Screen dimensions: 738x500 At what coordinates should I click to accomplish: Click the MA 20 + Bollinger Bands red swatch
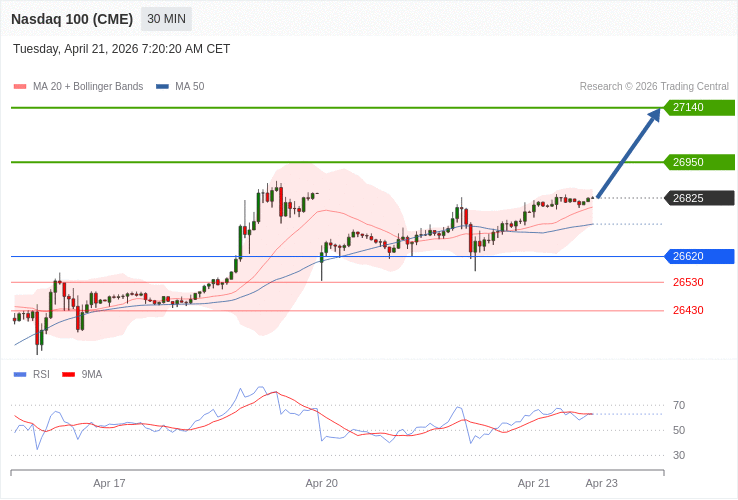(20, 87)
